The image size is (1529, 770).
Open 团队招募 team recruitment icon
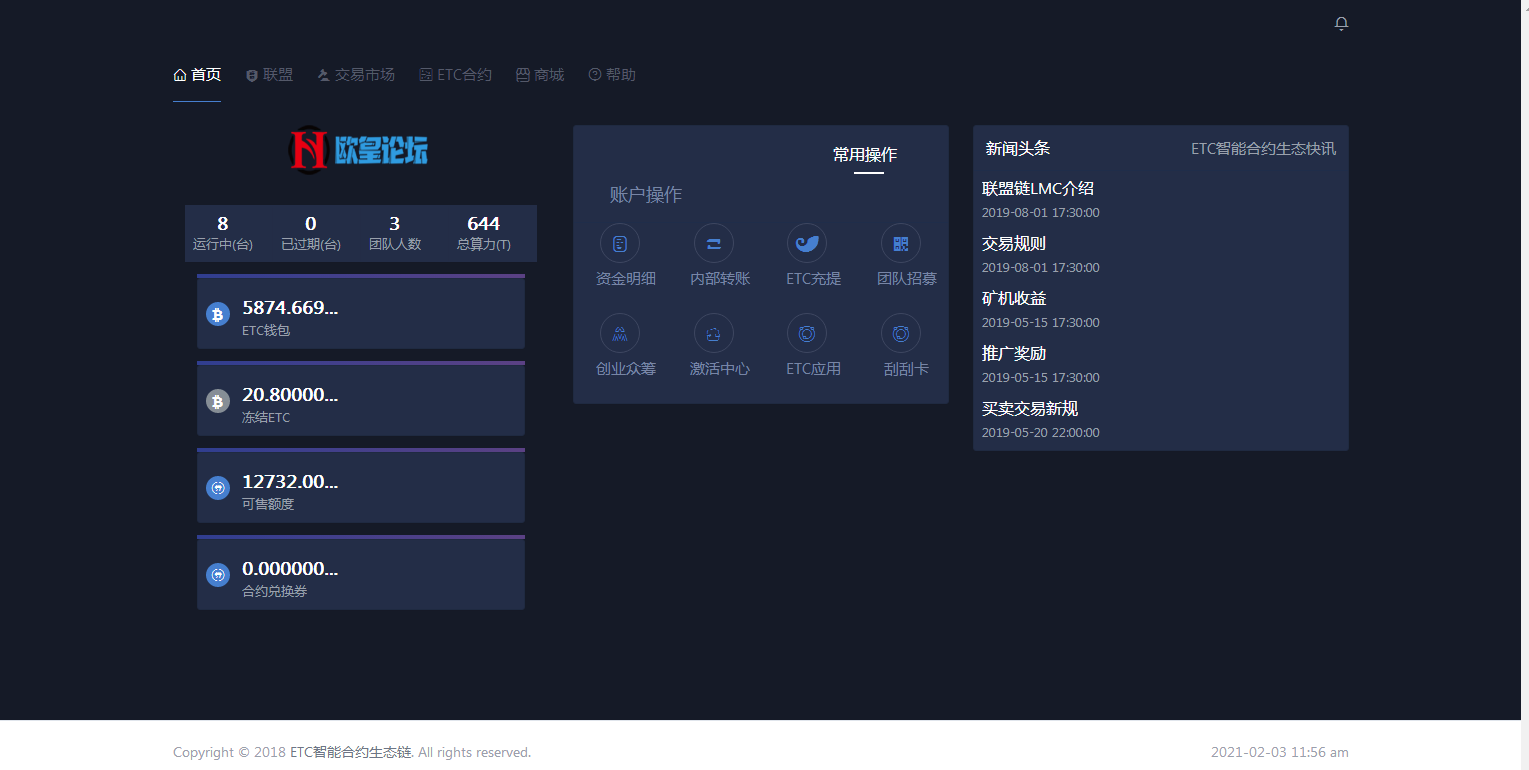click(899, 243)
